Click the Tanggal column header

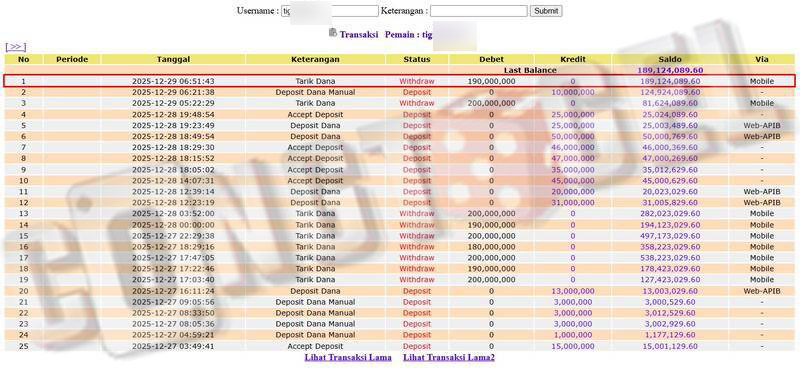(173, 59)
